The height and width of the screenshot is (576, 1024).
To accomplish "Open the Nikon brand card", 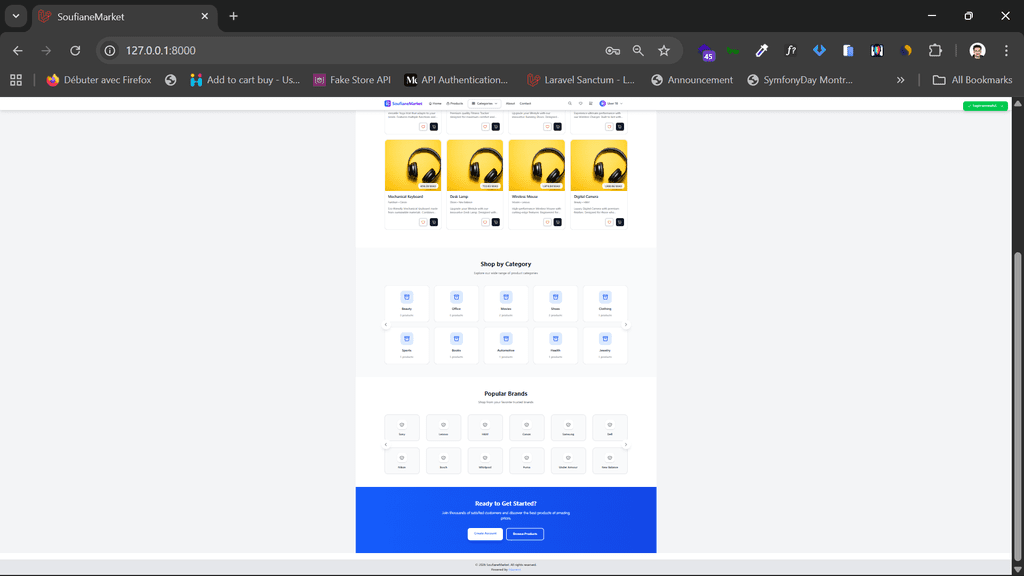I will pyautogui.click(x=402, y=461).
